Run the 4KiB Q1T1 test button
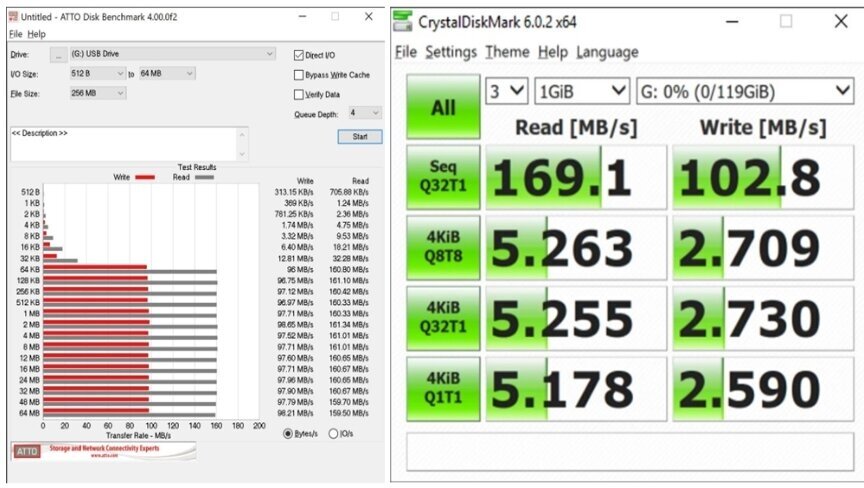The height and width of the screenshot is (488, 864). tap(443, 389)
